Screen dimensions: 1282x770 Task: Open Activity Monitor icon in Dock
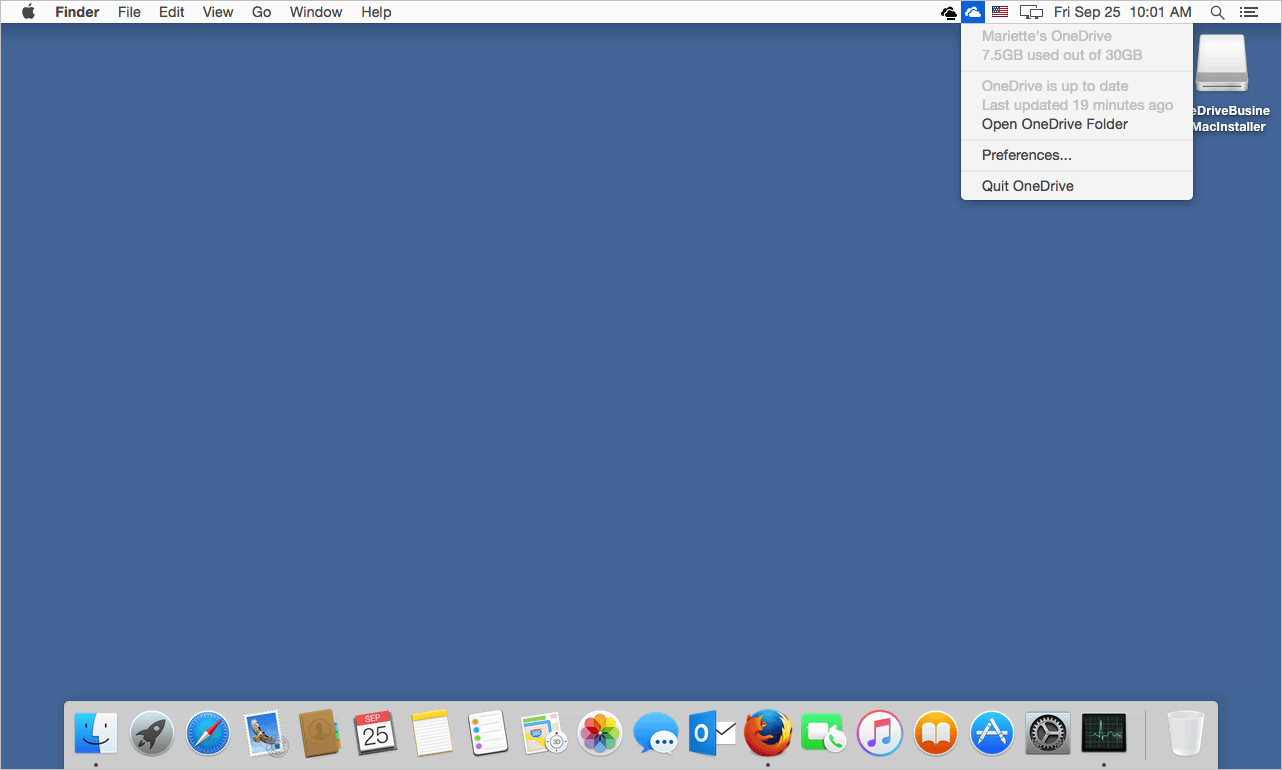click(1104, 733)
